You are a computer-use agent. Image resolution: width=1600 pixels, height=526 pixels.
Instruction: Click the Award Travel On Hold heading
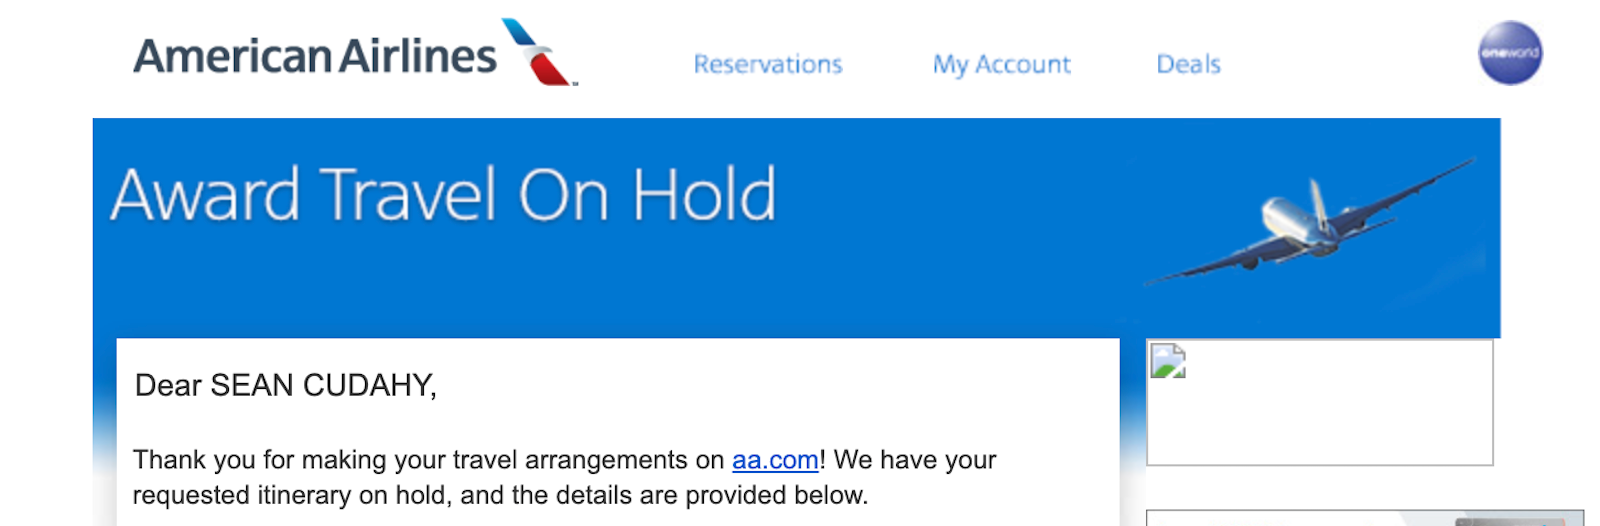click(x=443, y=194)
